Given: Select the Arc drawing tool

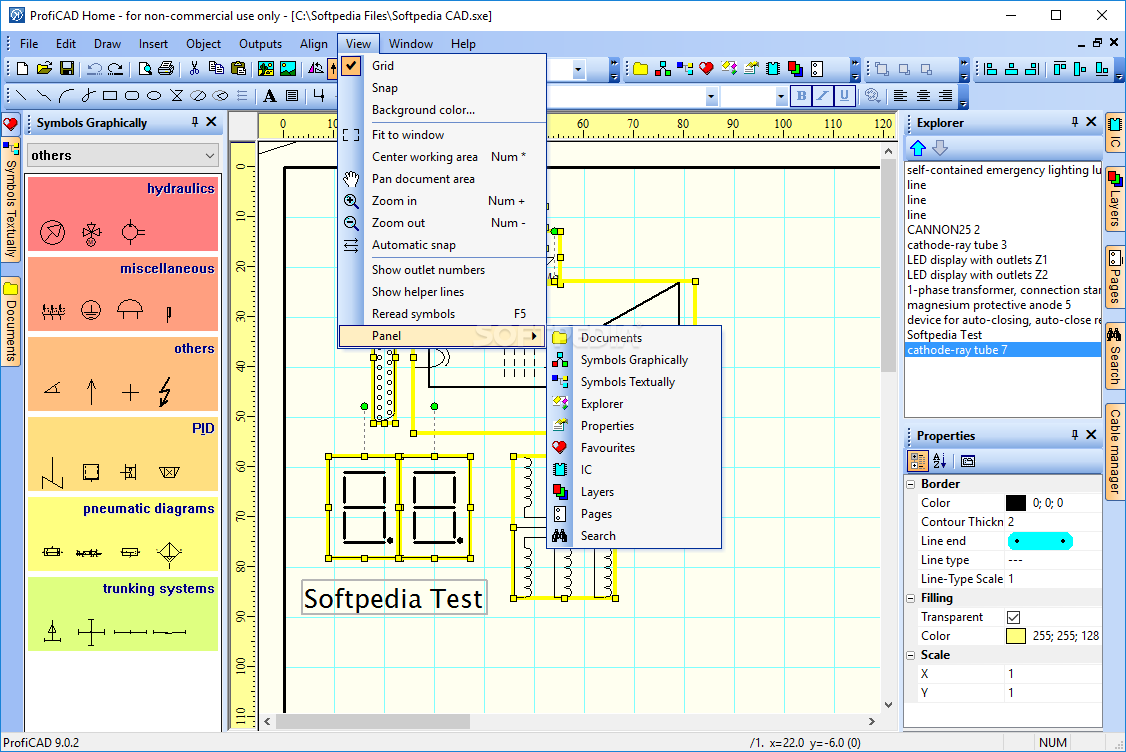Looking at the screenshot, I should click(x=66, y=96).
